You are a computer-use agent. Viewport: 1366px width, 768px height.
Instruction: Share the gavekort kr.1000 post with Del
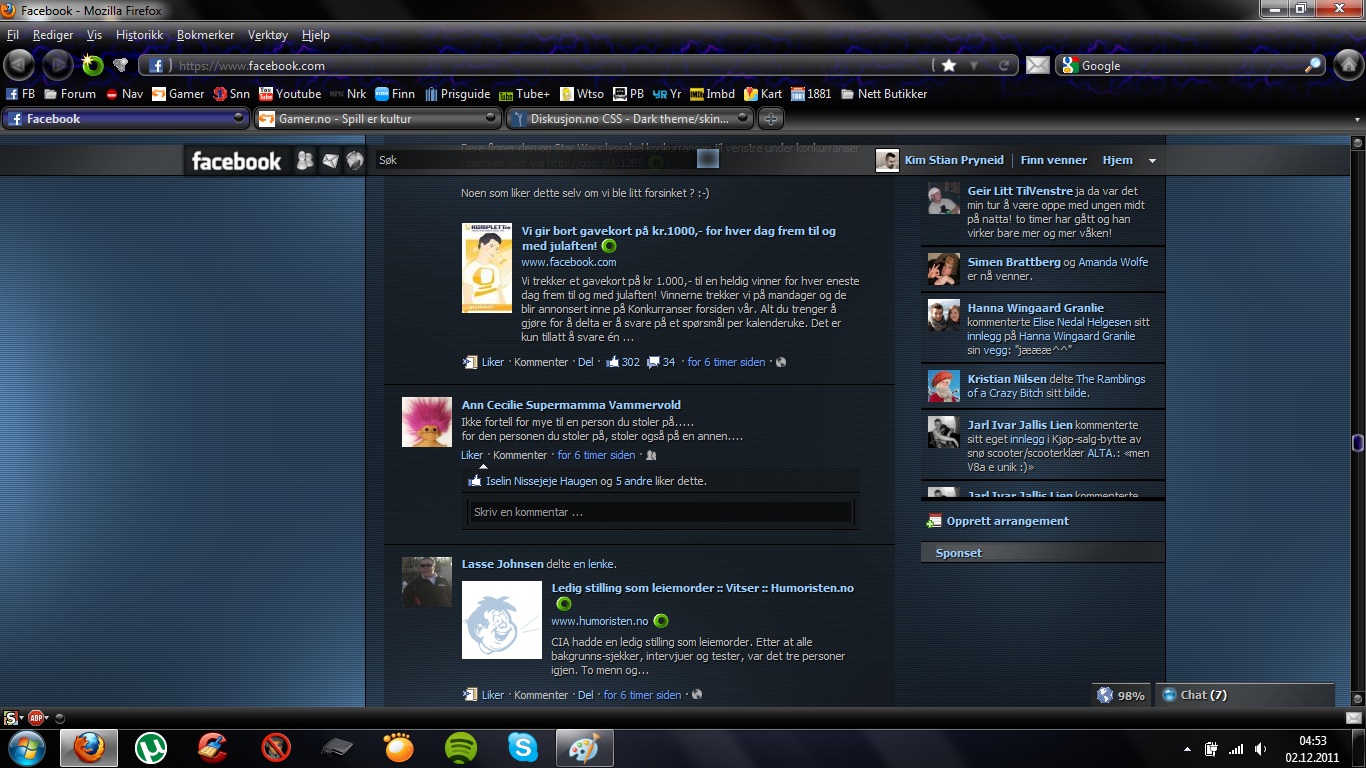tap(586, 362)
